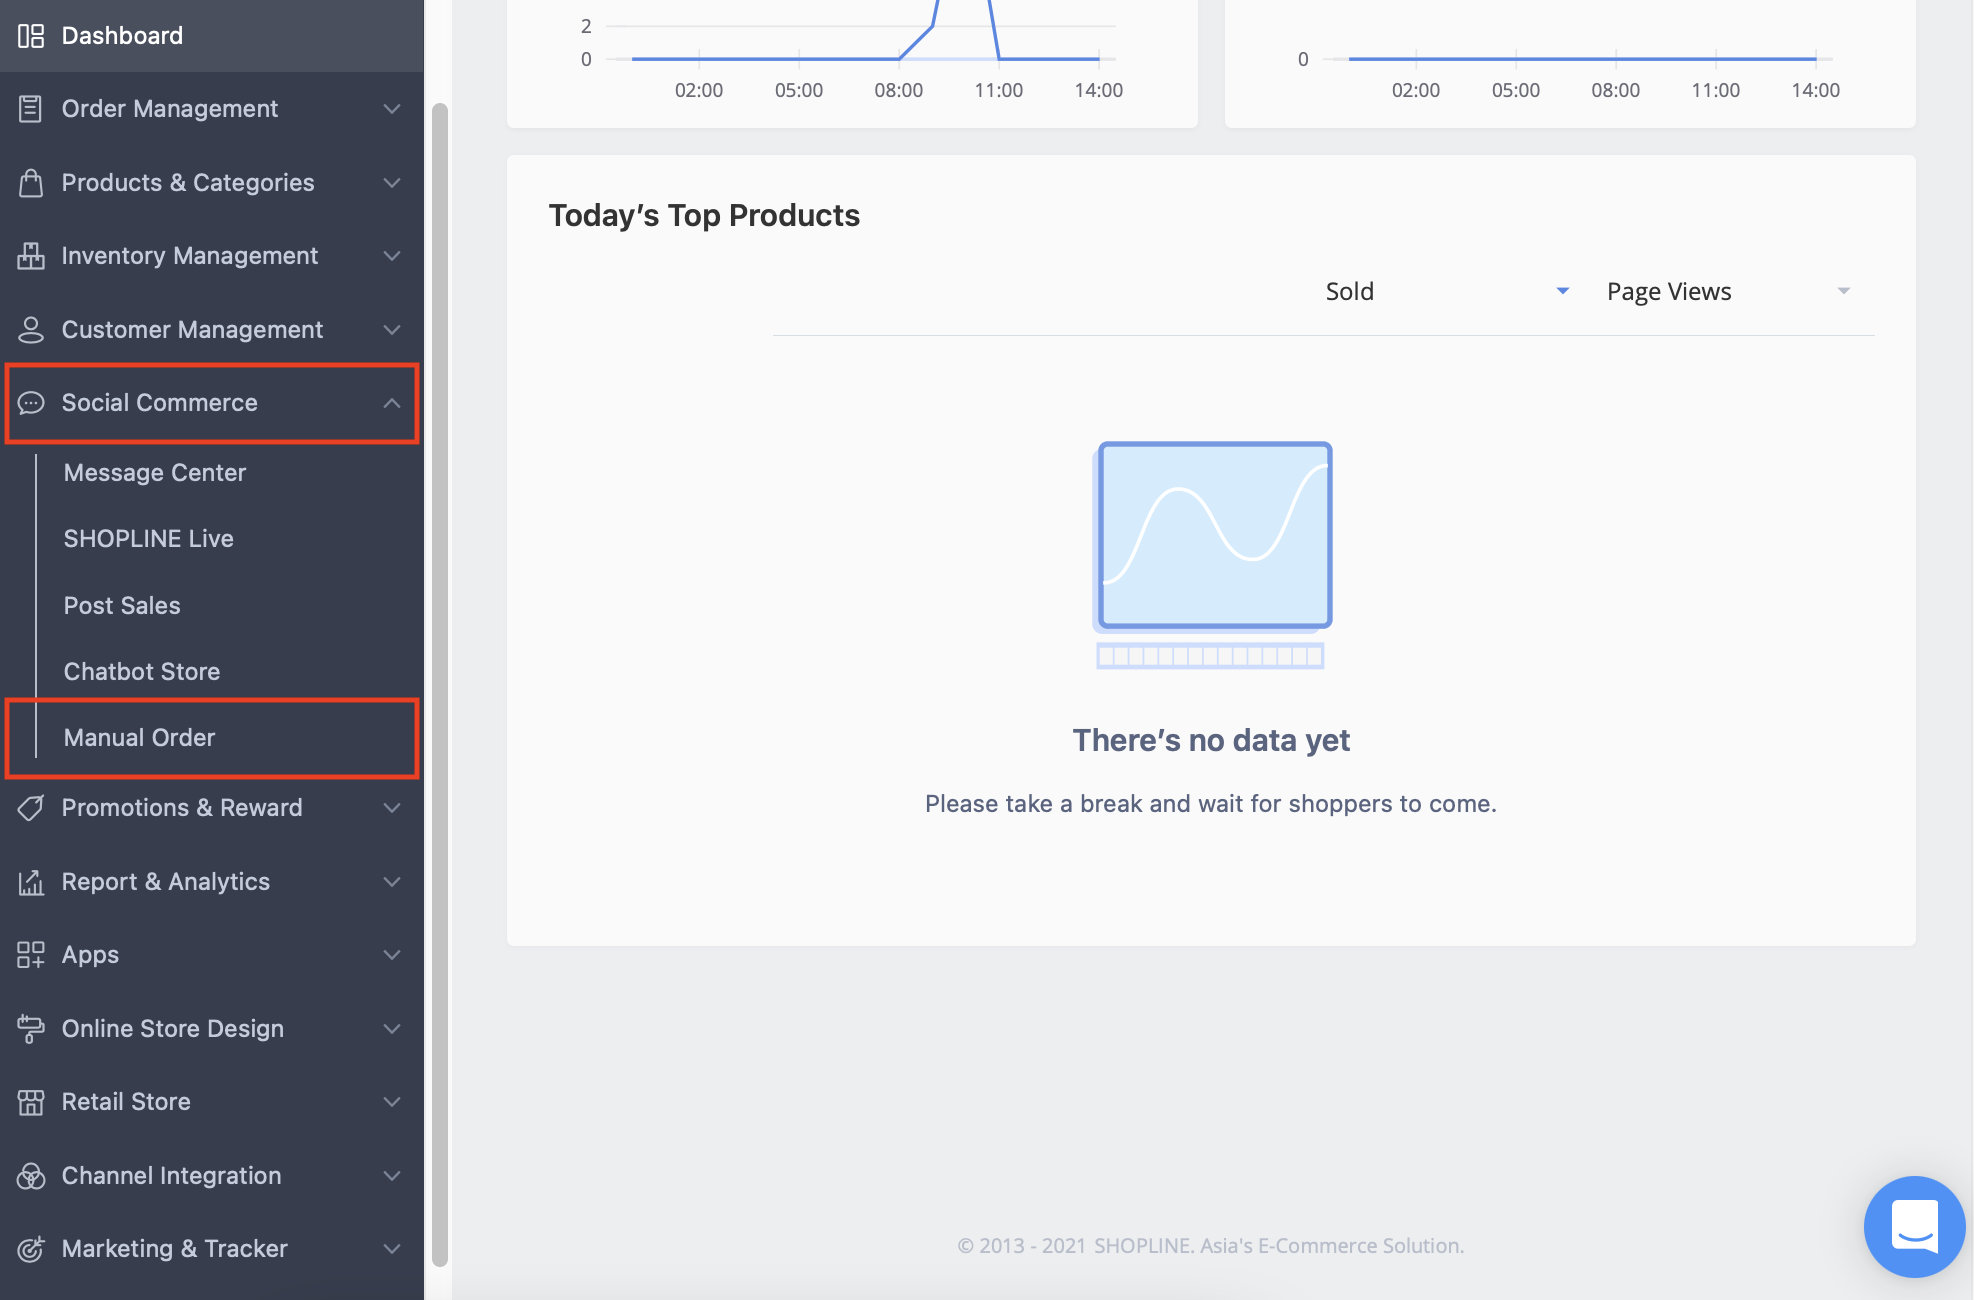Click the Customer Management person icon
The image size is (1974, 1300).
coord(31,330)
